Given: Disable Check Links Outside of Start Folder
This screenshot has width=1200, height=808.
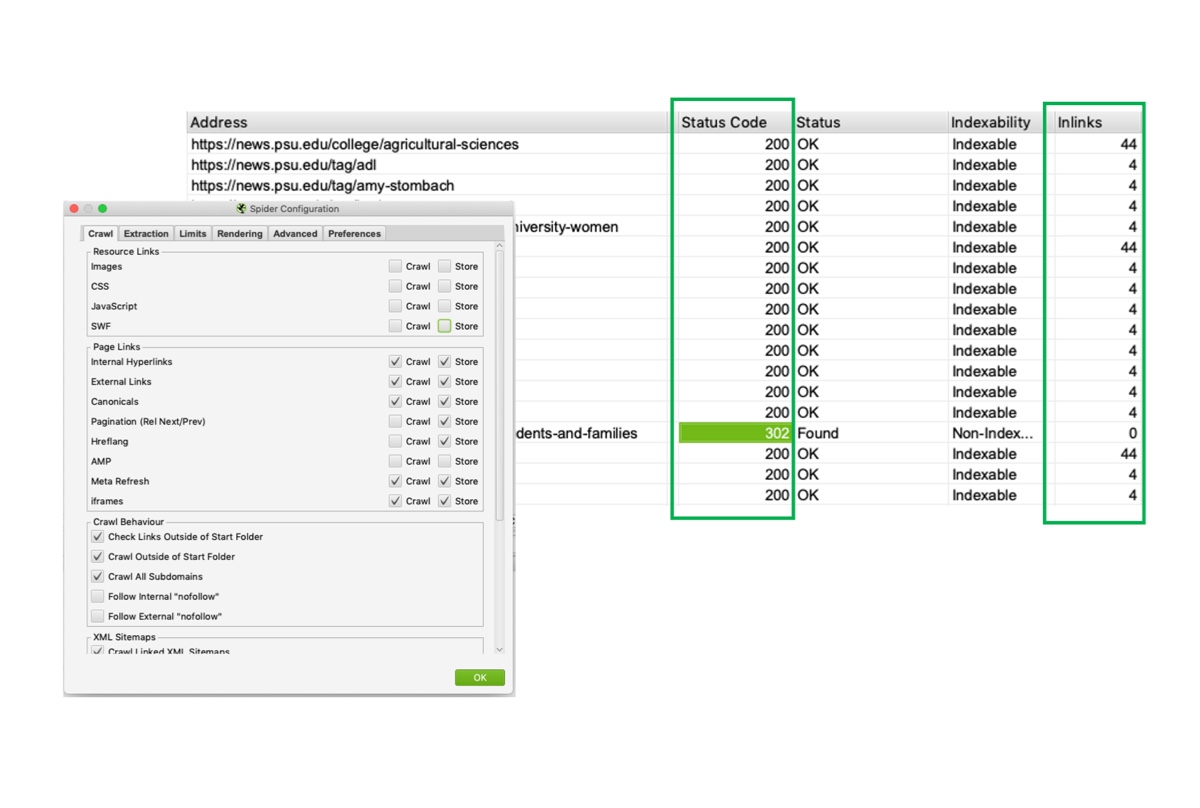Looking at the screenshot, I should pyautogui.click(x=98, y=537).
